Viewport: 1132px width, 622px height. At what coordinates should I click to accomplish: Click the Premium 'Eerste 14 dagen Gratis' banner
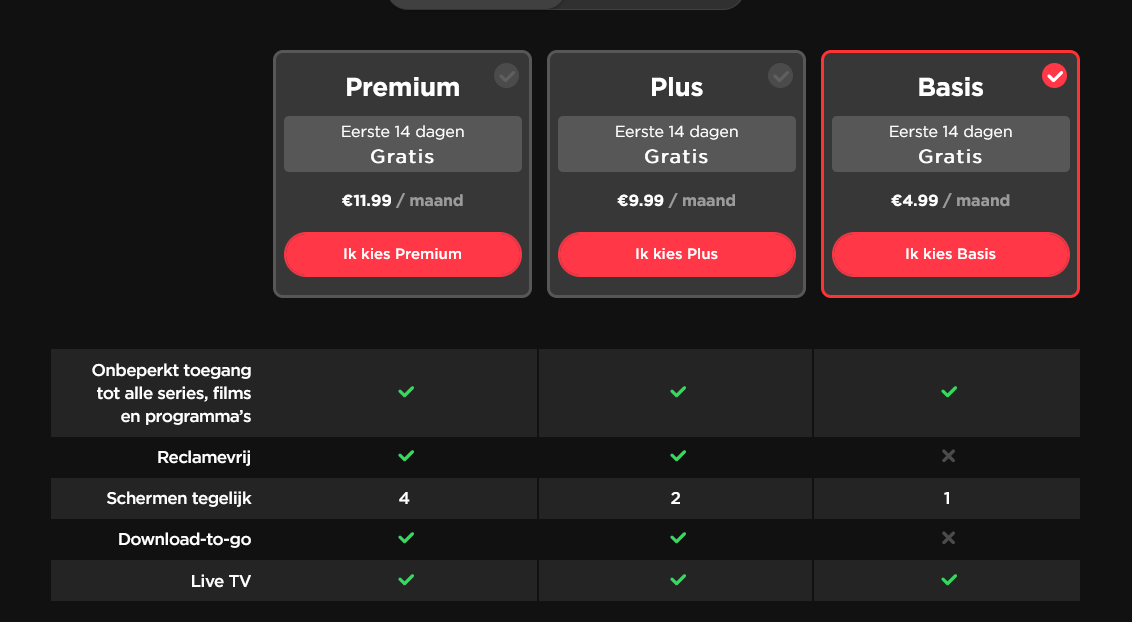click(x=403, y=144)
